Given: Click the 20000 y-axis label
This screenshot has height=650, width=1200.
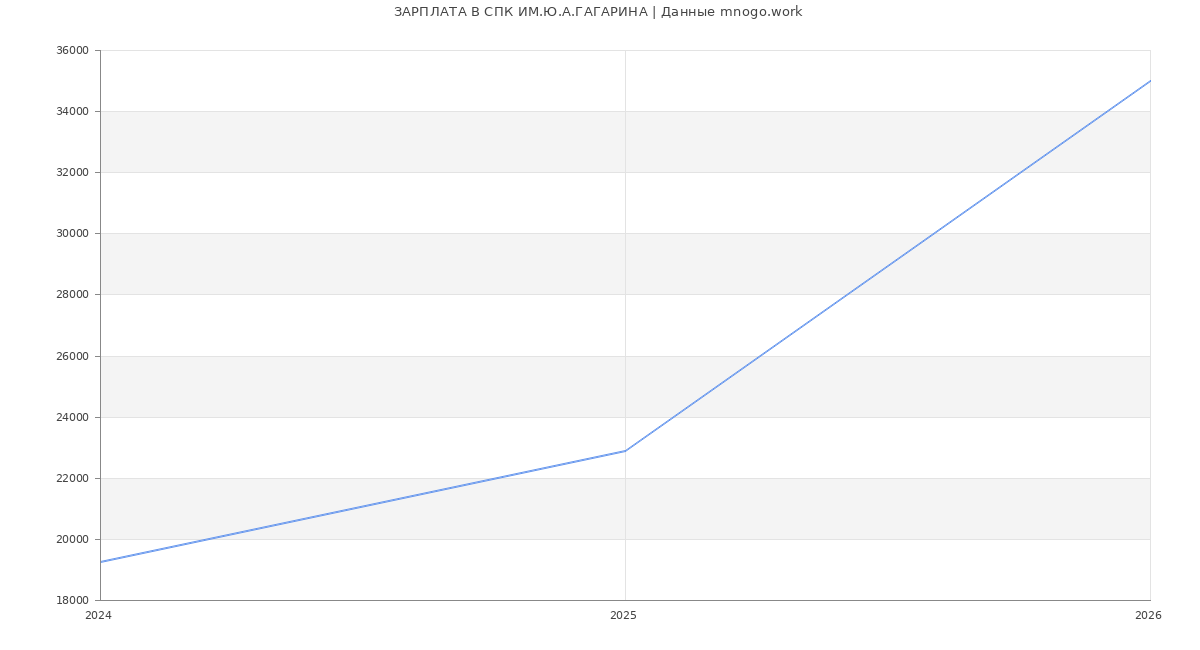Looking at the screenshot, I should click(x=72, y=540).
